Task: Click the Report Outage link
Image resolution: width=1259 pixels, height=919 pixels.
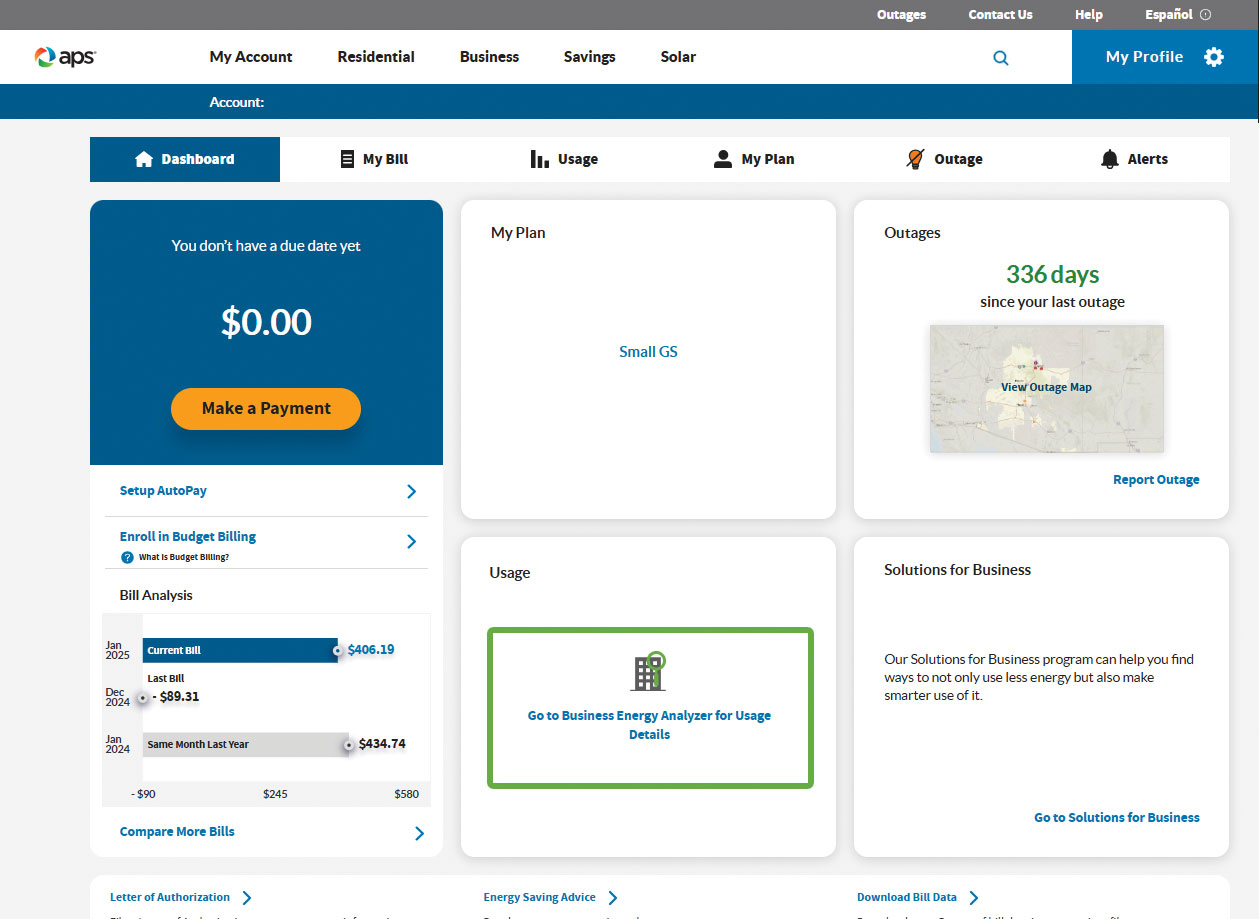Action: coord(1156,480)
